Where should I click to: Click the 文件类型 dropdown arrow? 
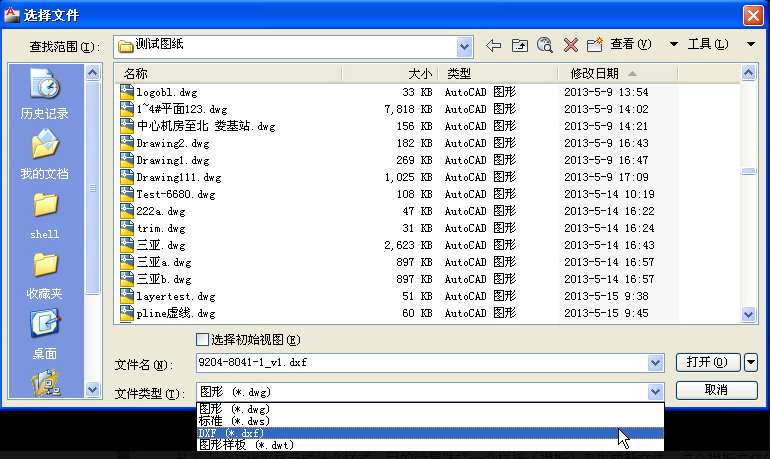click(655, 392)
